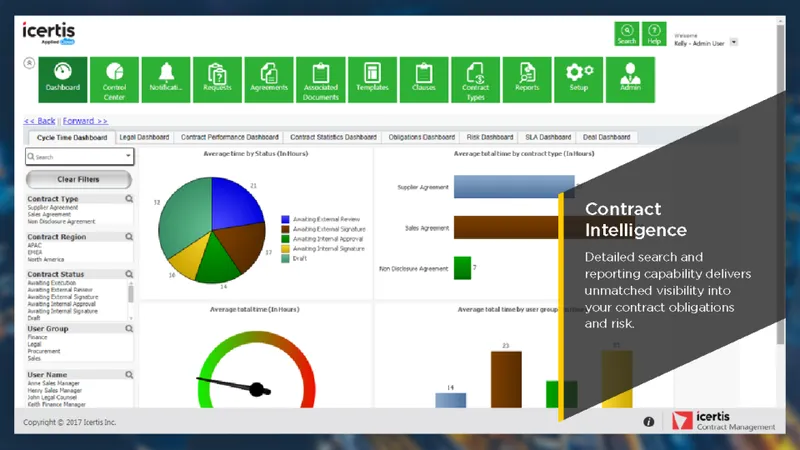Select Awaiting Internal Approval in Contract Status filter

click(x=61, y=304)
